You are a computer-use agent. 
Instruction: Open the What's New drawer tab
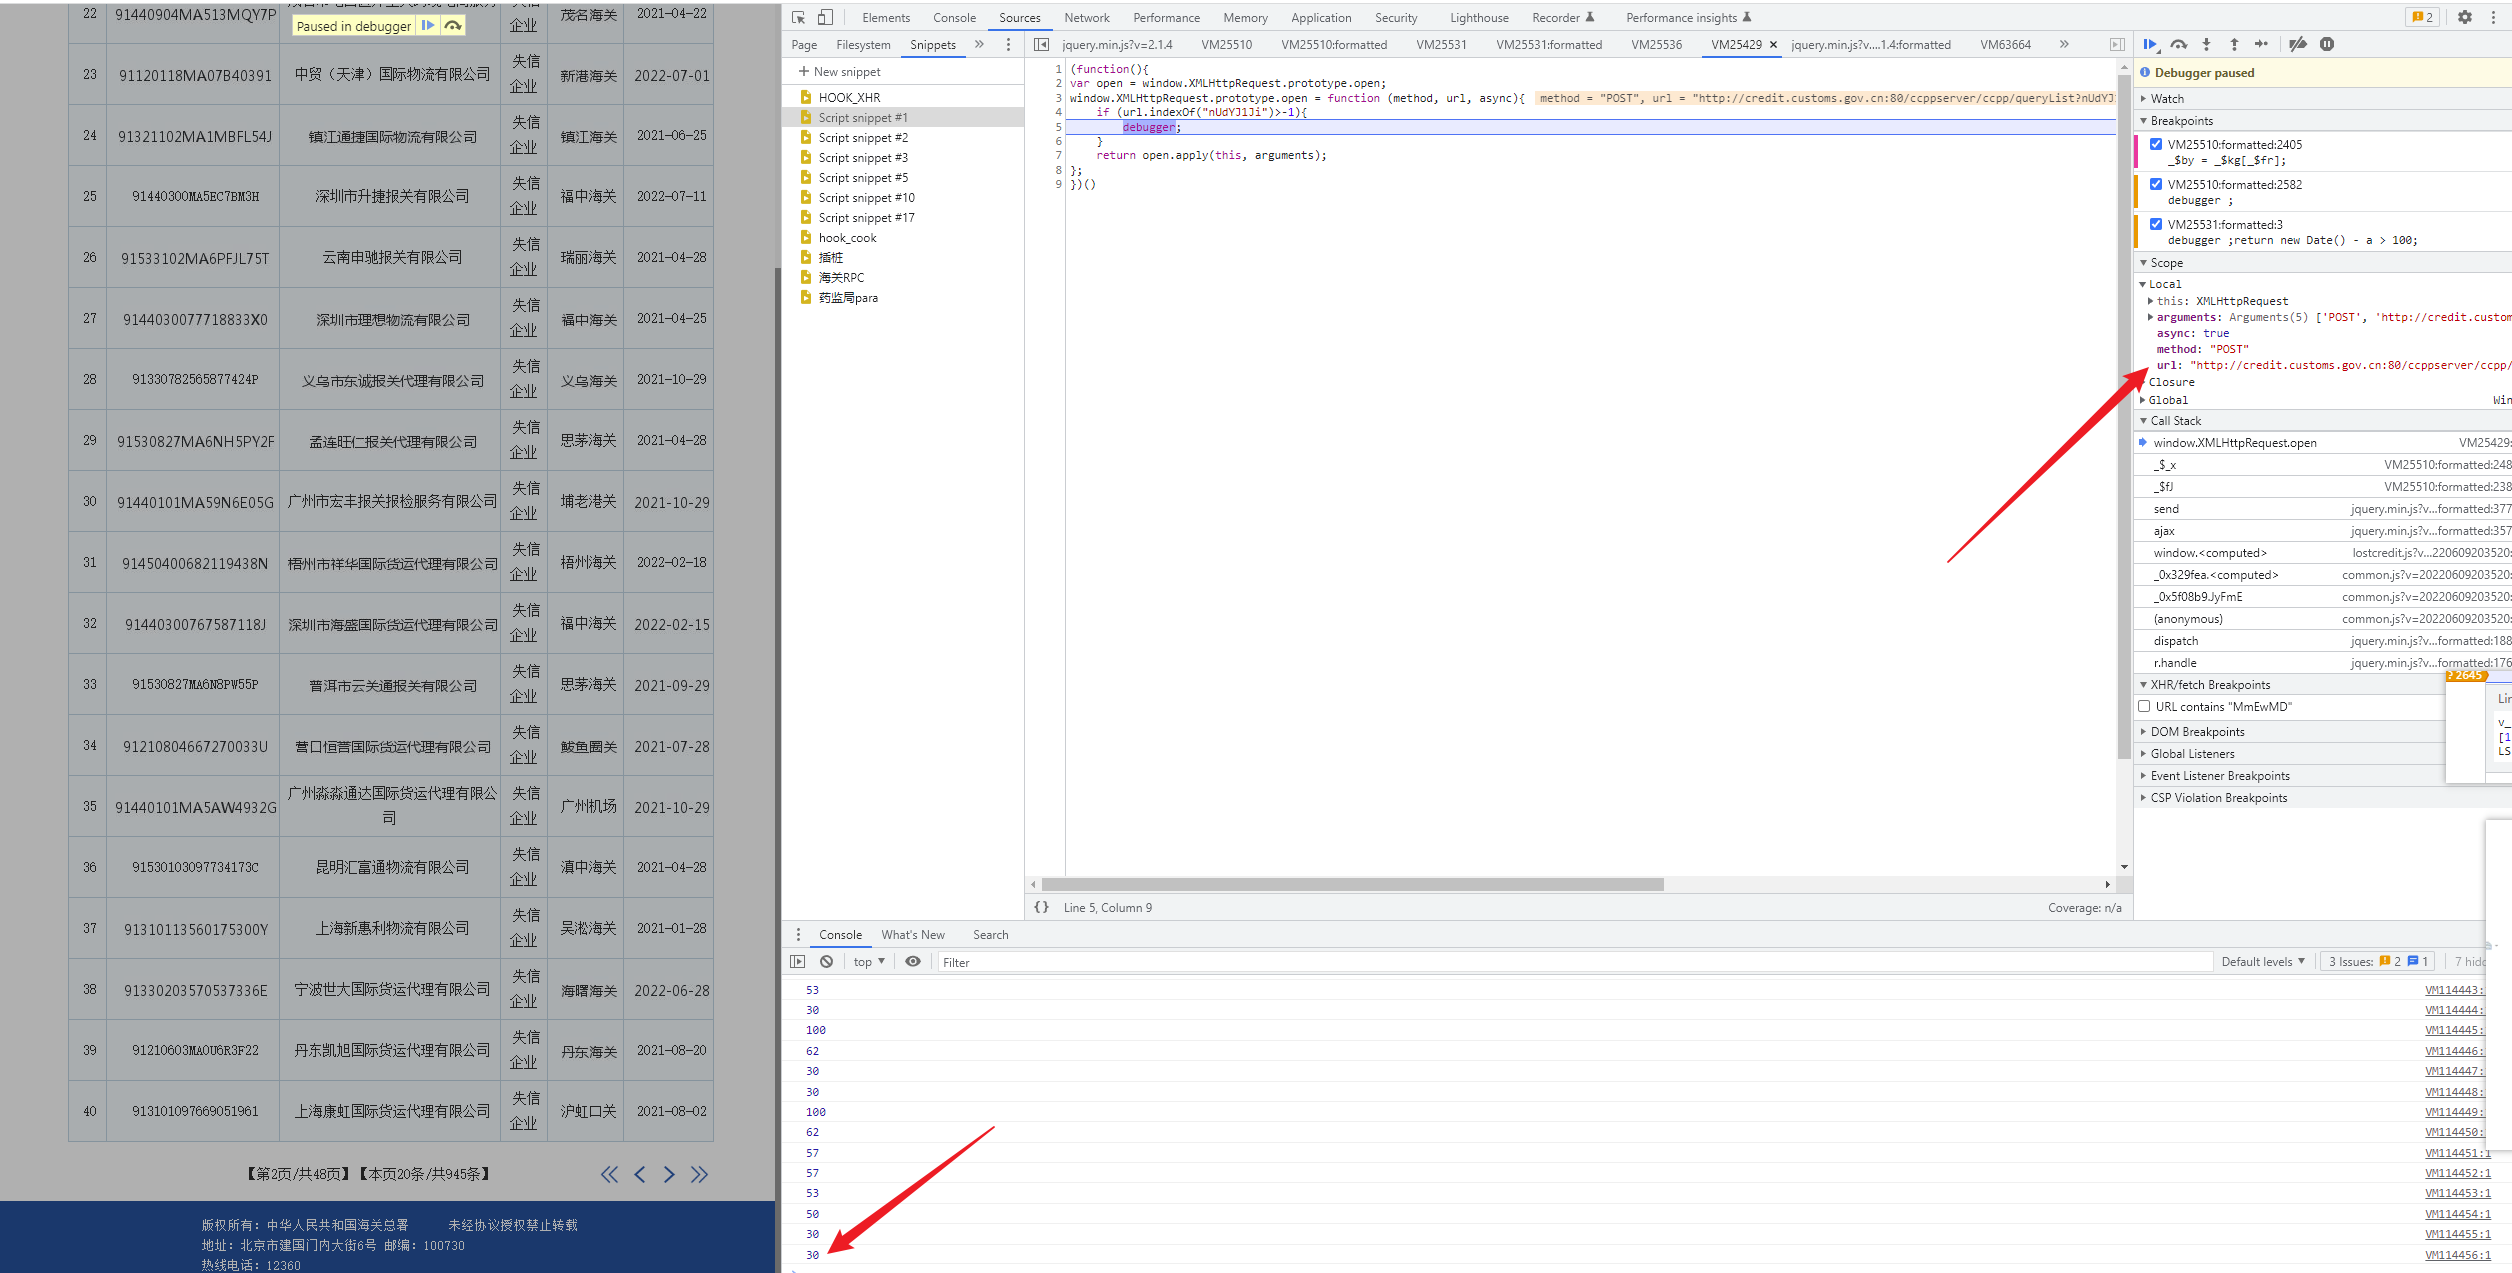pos(913,934)
